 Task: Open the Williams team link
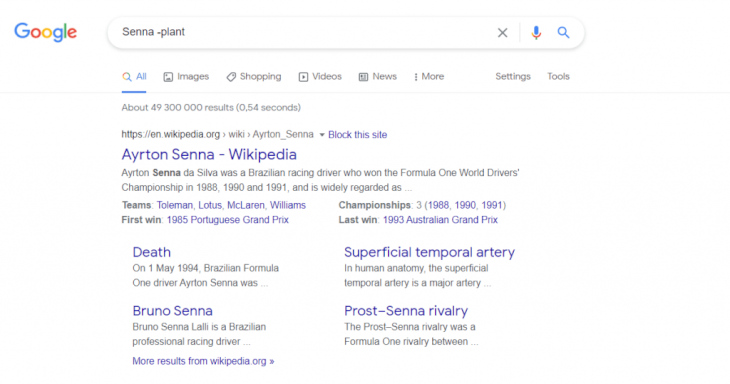[288, 205]
